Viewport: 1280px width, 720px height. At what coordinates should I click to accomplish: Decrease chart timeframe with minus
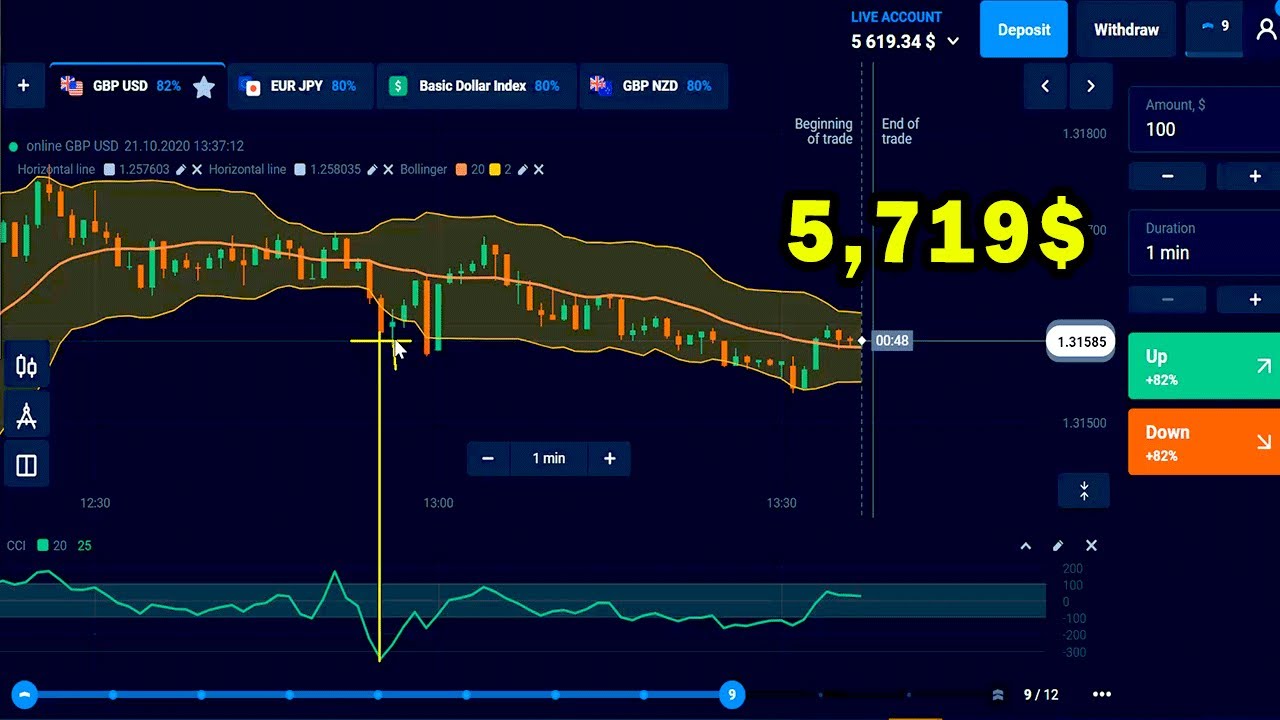pyautogui.click(x=488, y=458)
